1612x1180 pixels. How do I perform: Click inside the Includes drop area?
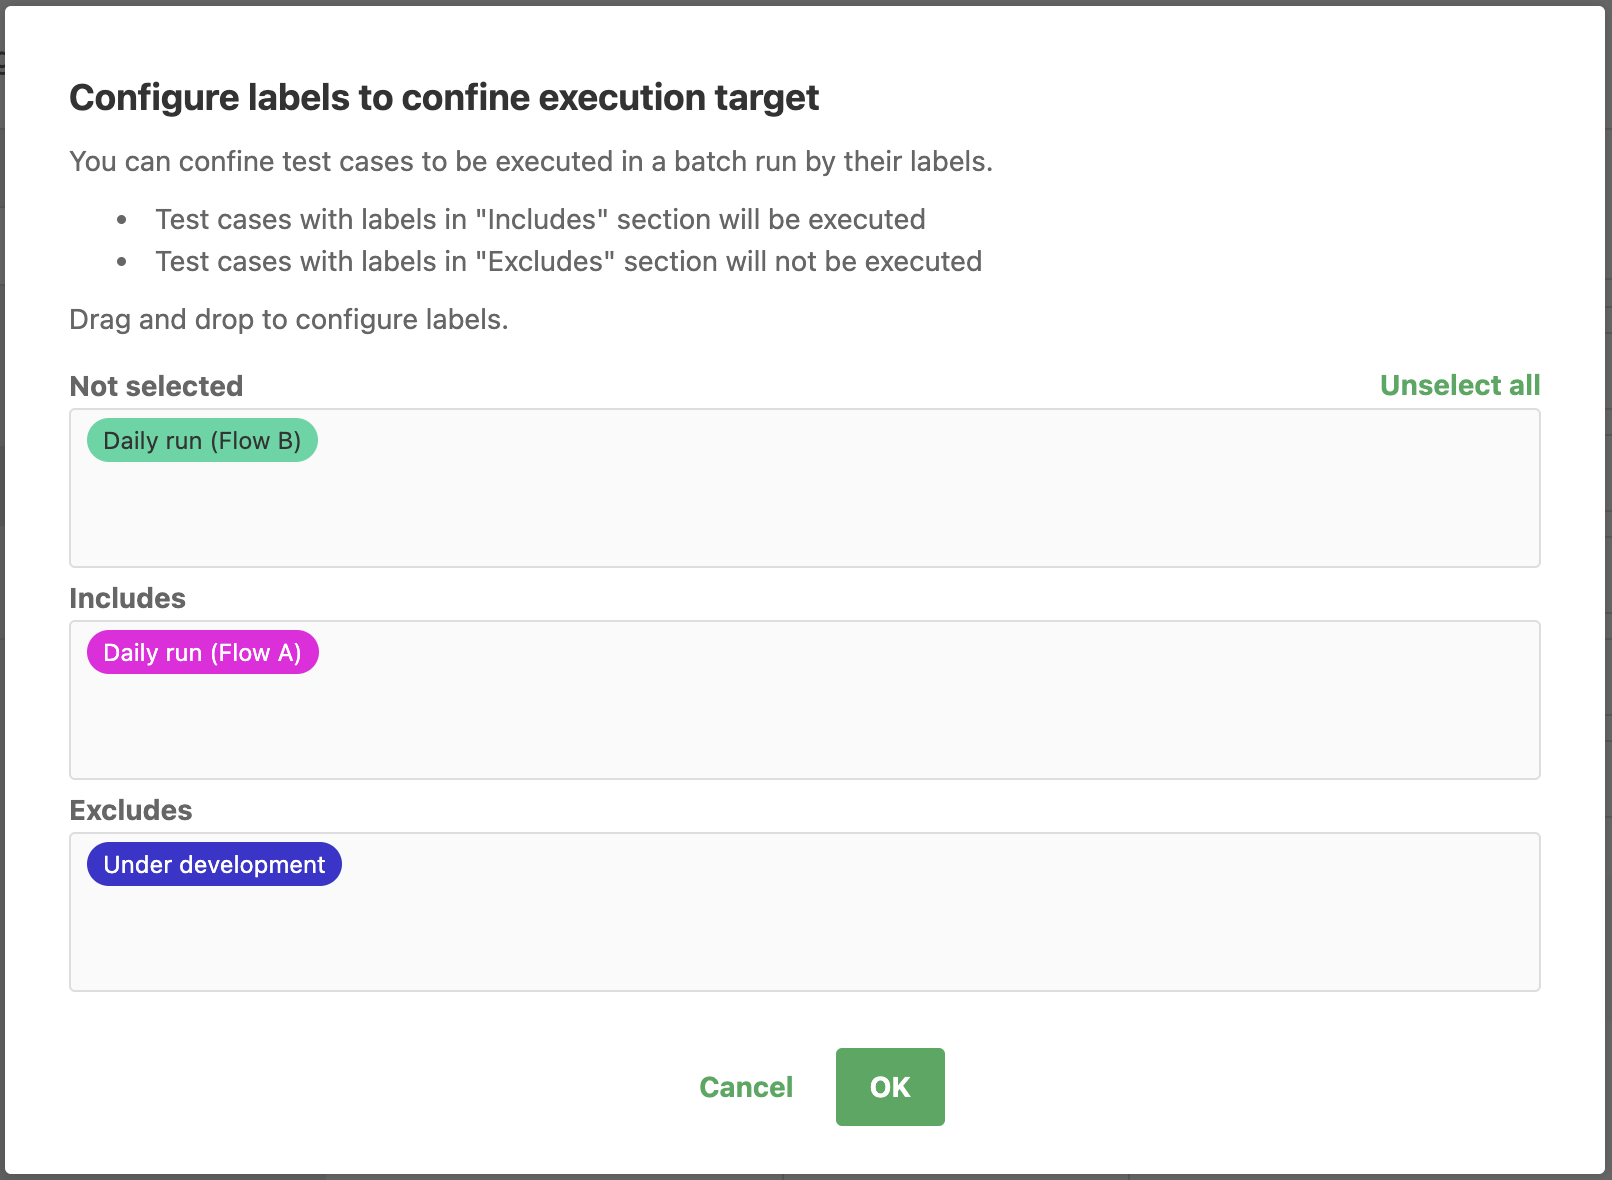click(x=804, y=700)
